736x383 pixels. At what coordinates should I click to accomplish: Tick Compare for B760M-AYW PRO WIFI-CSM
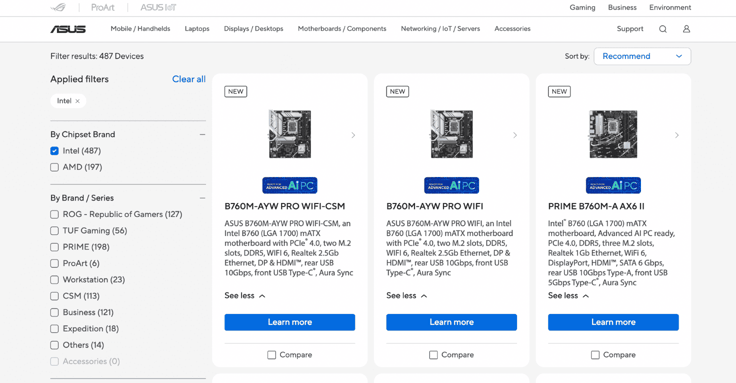(271, 355)
